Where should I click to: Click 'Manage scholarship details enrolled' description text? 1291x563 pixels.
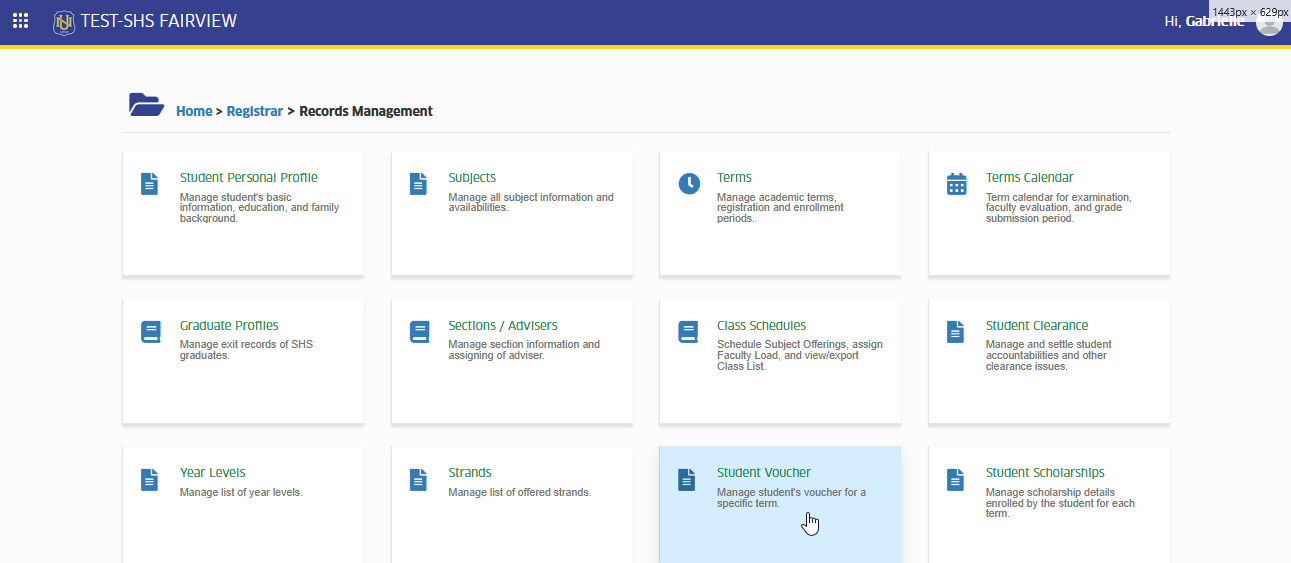point(1061,503)
